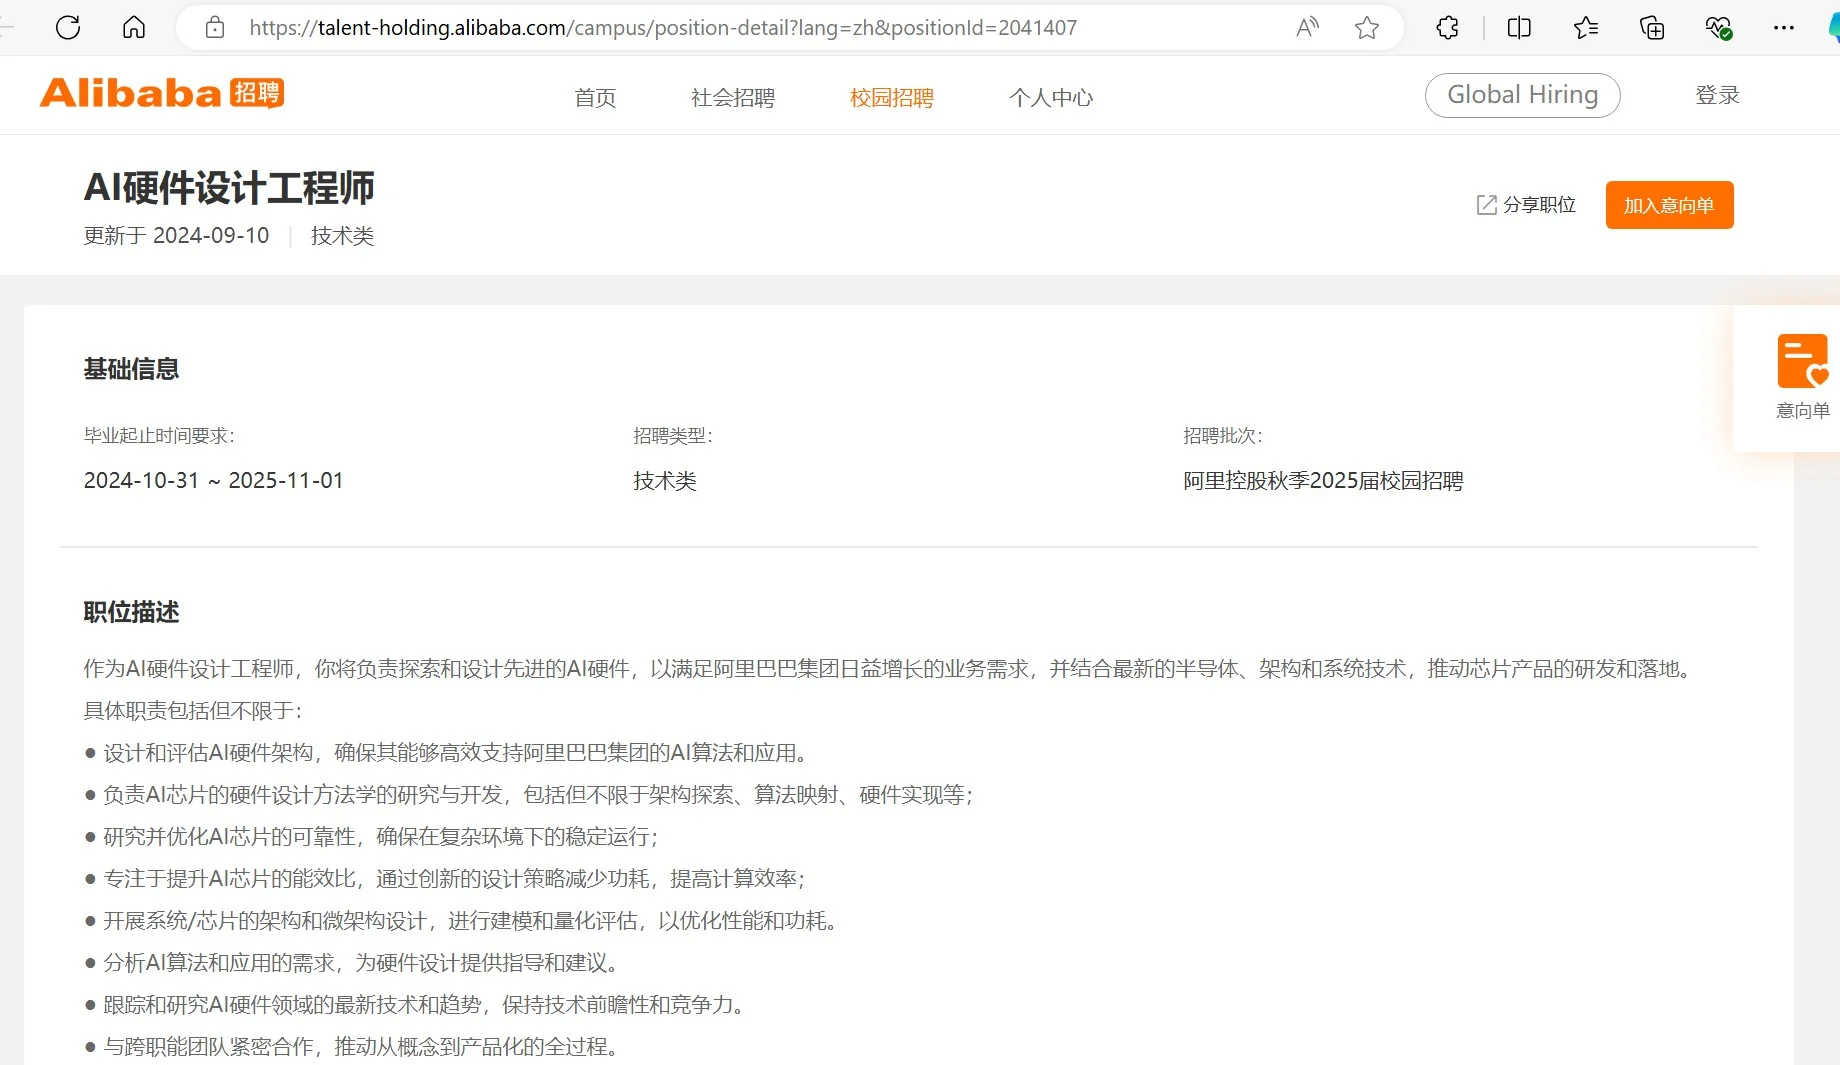
Task: Click the 职位描述 section heading
Action: (x=131, y=612)
